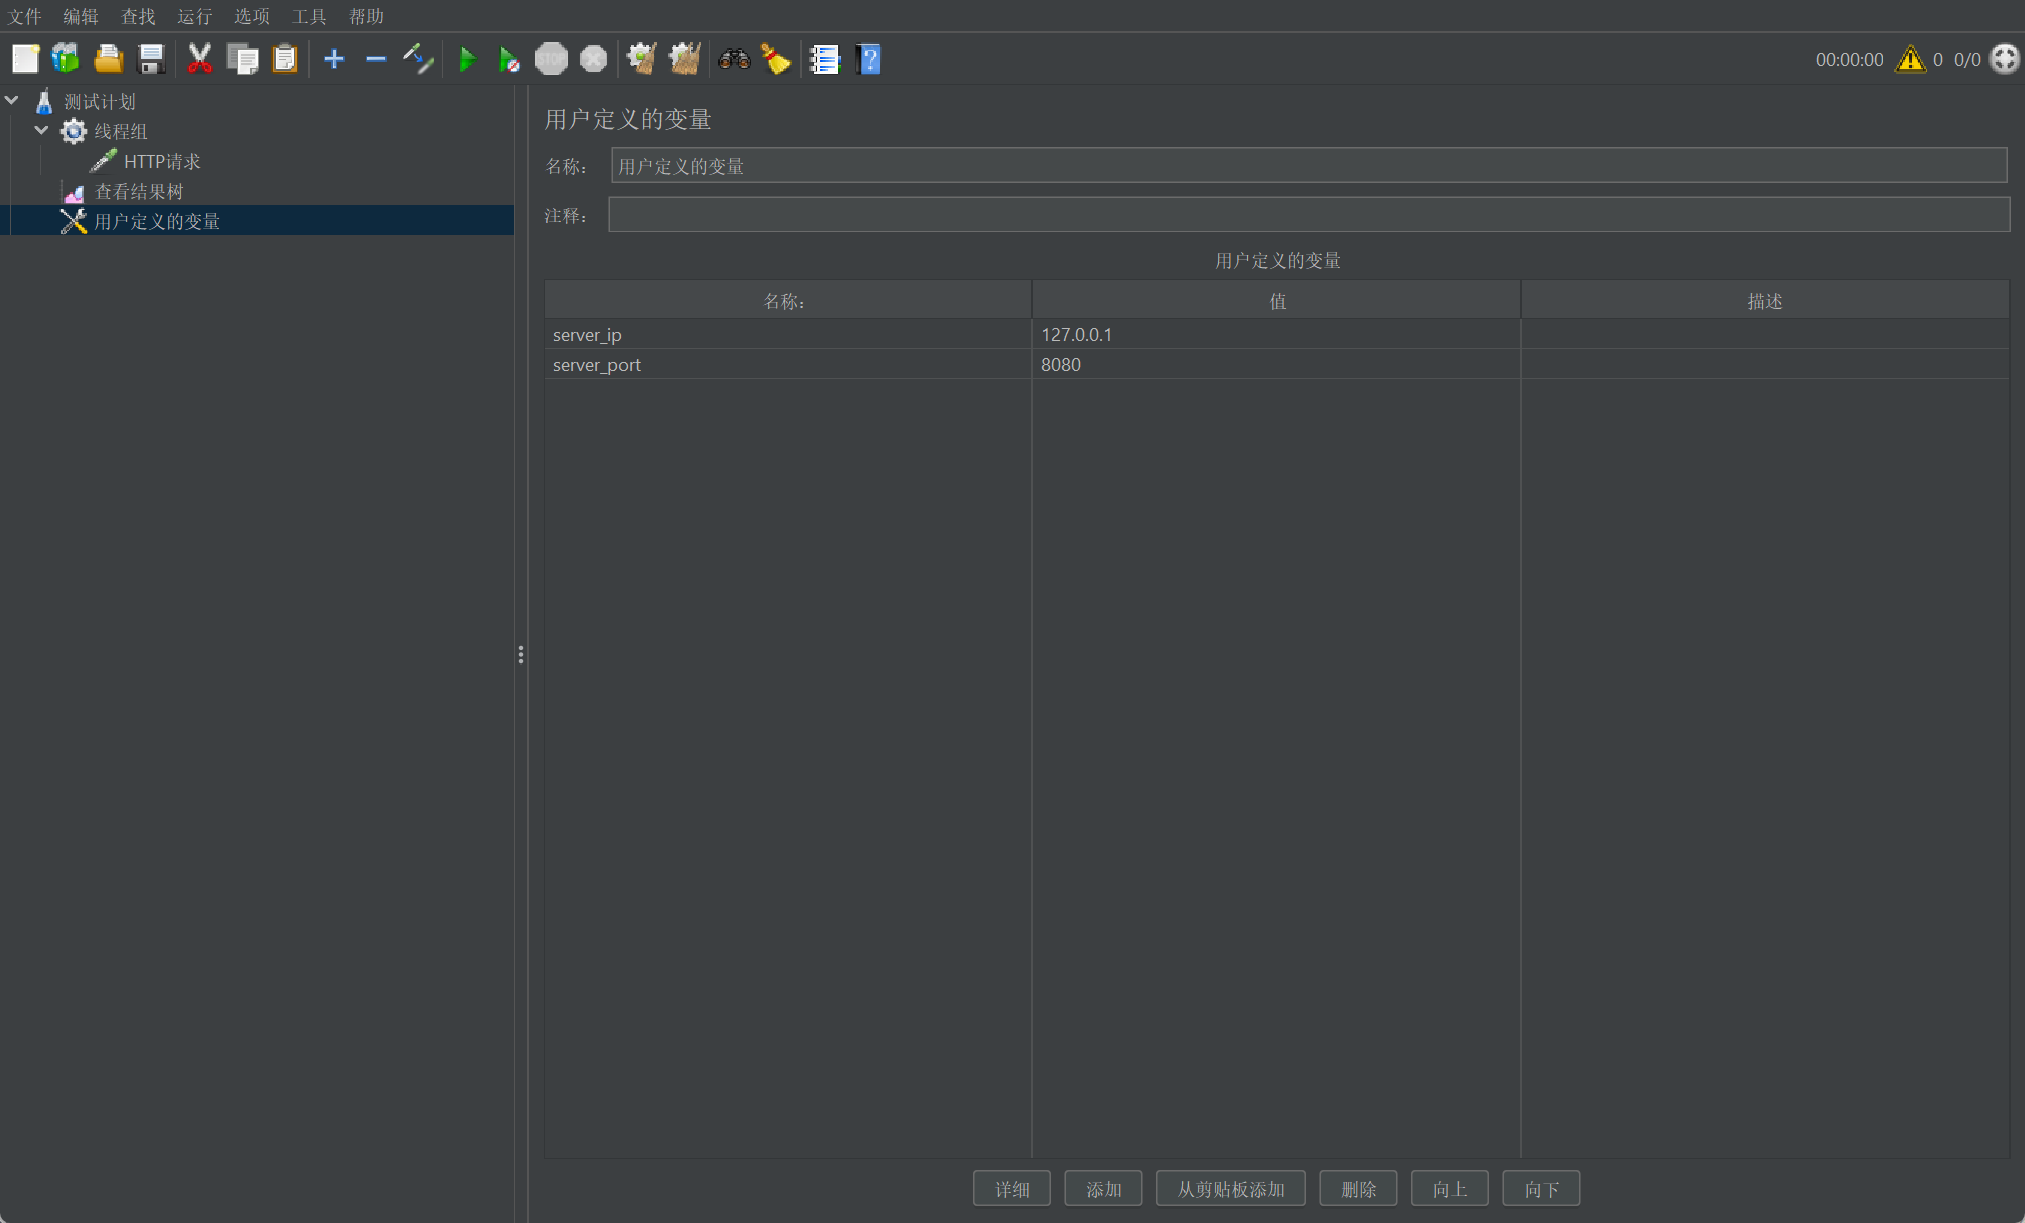Click the Help question mark icon

point(868,59)
